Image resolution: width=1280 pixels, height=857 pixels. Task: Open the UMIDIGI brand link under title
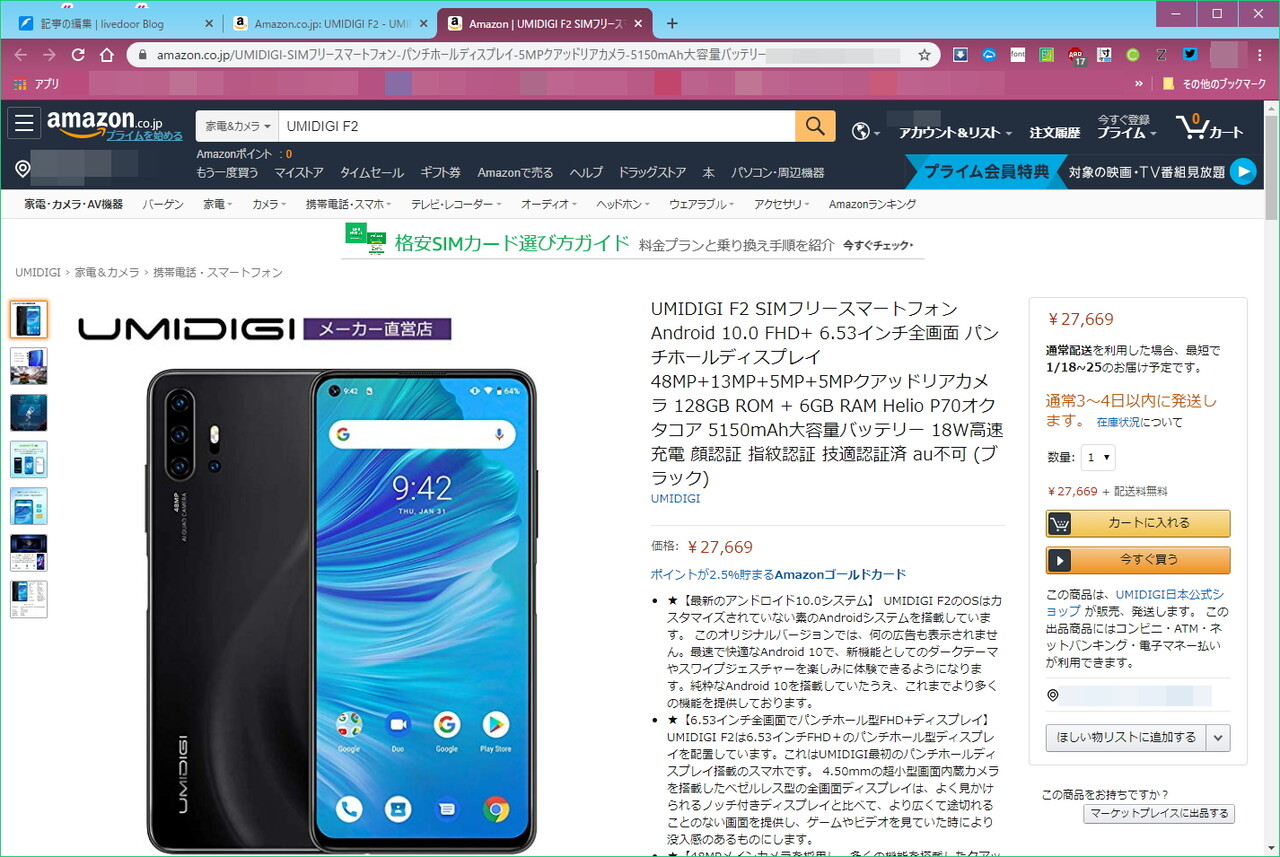pos(675,498)
